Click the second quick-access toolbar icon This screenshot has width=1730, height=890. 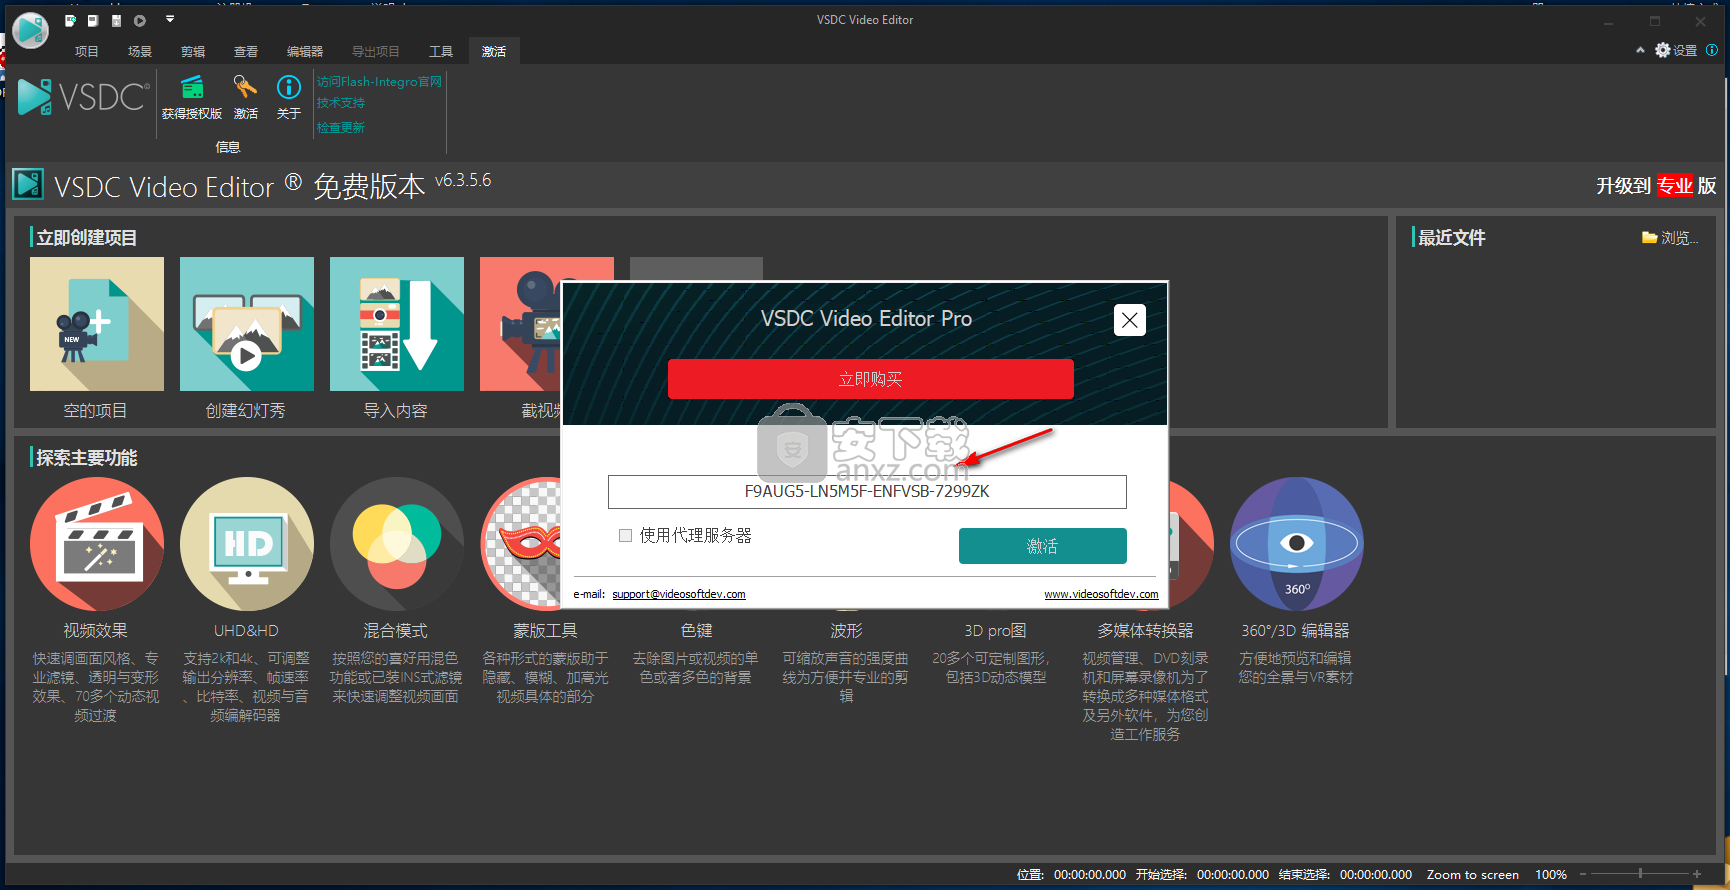93,20
